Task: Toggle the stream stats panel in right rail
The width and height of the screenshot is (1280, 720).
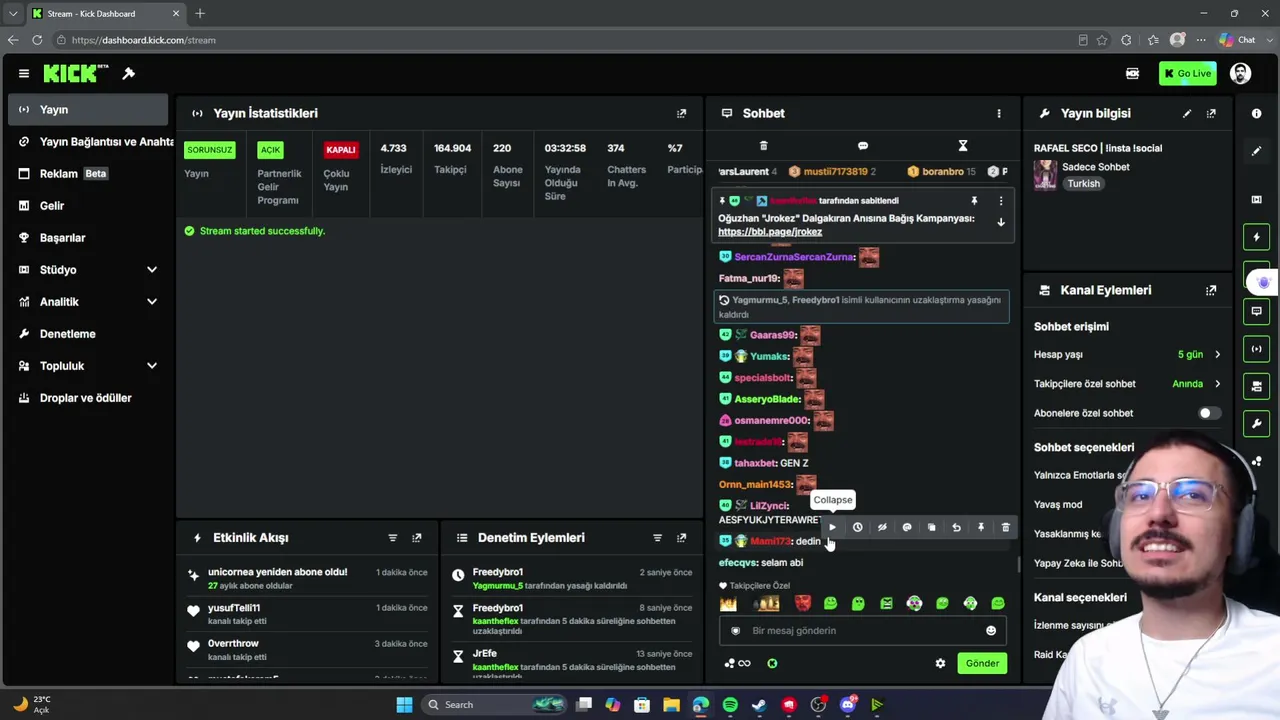Action: pyautogui.click(x=1257, y=349)
